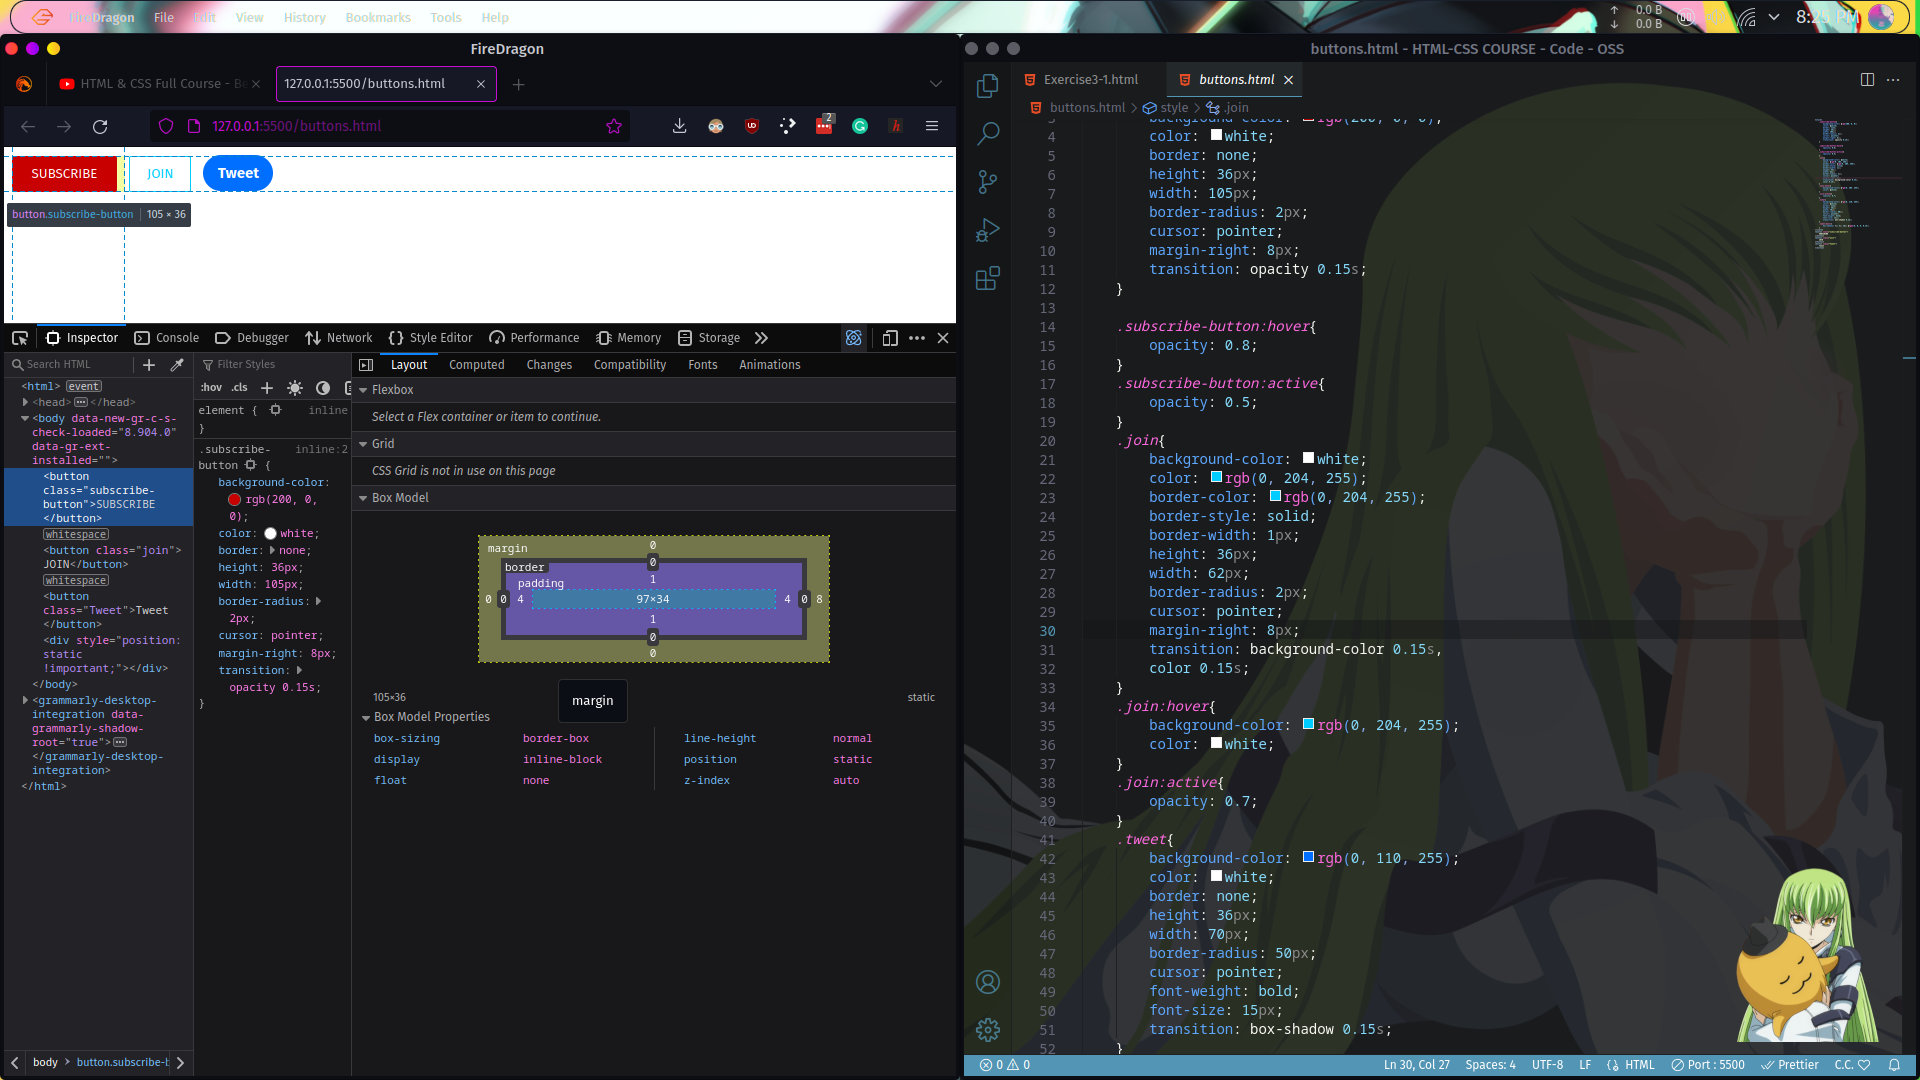Screen dimensions: 1920x1080
Task: Open the Extensions view in VS Code
Action: click(988, 279)
